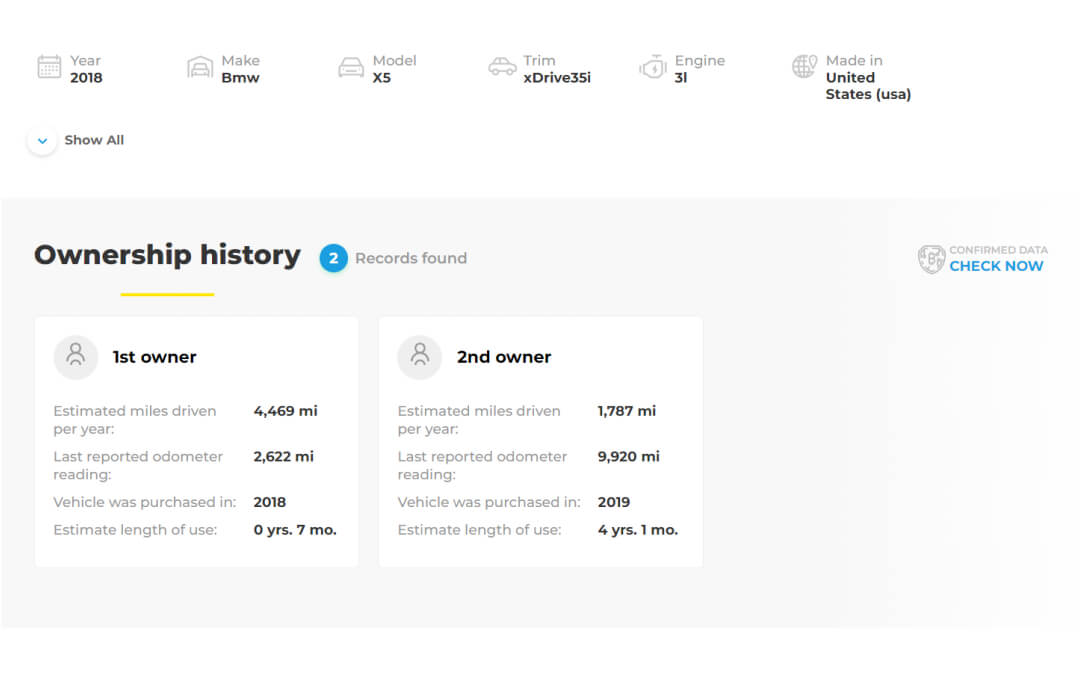This screenshot has width=1080, height=698.
Task: Click the United States (usa) value
Action: (867, 86)
